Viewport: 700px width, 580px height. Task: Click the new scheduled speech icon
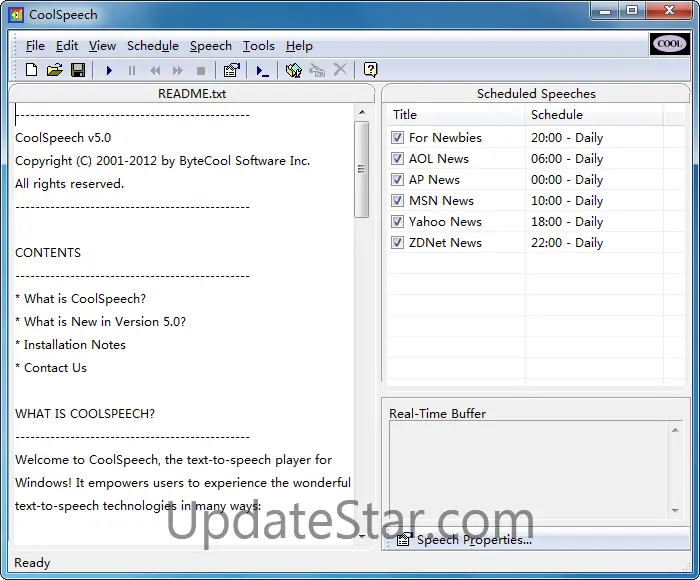(x=293, y=70)
